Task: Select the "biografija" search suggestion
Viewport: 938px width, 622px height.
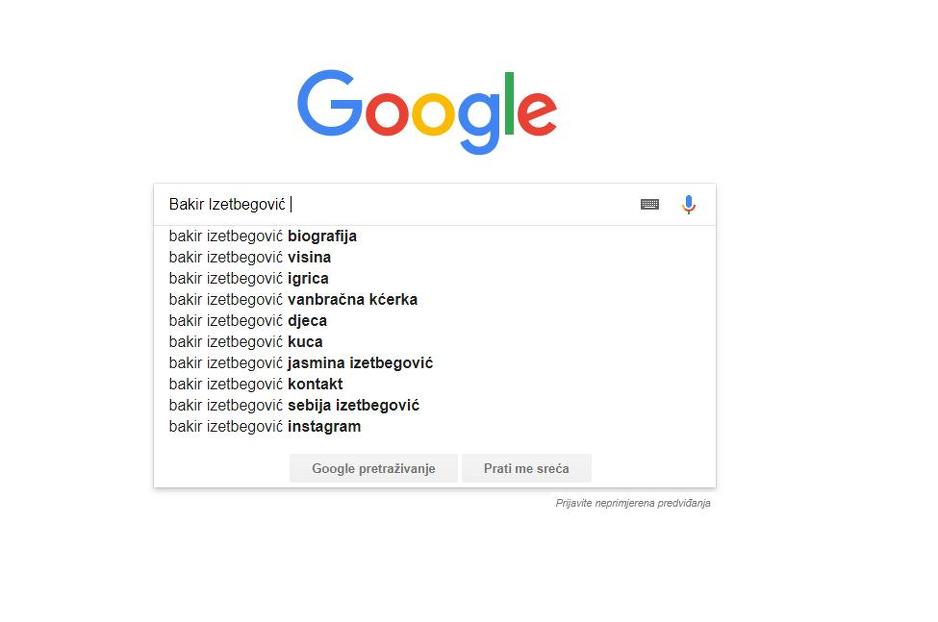Action: [x=263, y=237]
